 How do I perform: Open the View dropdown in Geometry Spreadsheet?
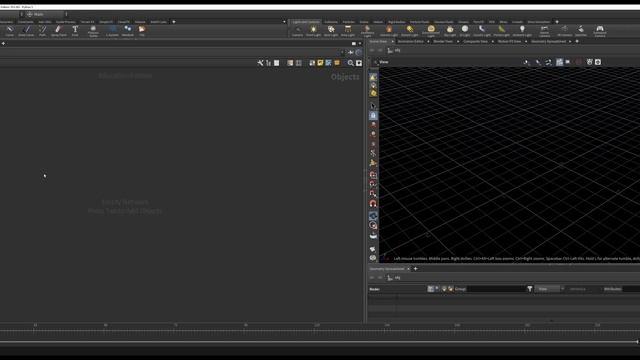pyautogui.click(x=549, y=289)
